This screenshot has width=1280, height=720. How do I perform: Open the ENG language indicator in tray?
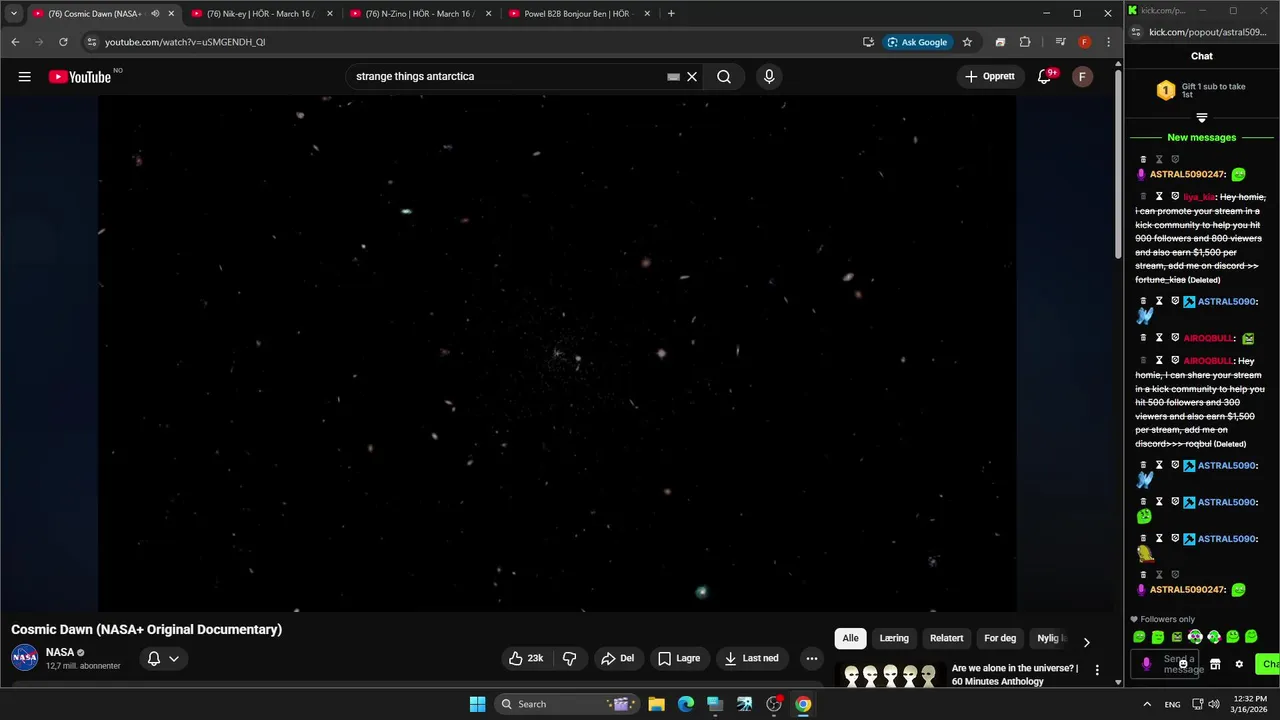[x=1172, y=704]
